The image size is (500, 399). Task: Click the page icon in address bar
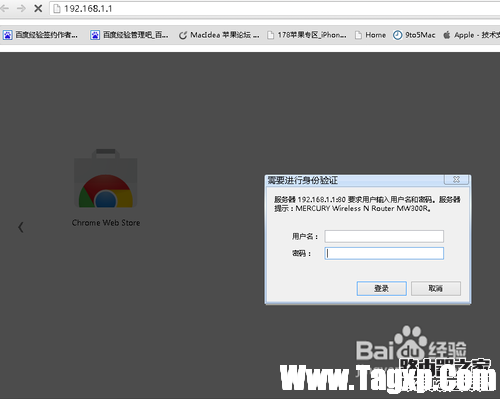point(57,9)
